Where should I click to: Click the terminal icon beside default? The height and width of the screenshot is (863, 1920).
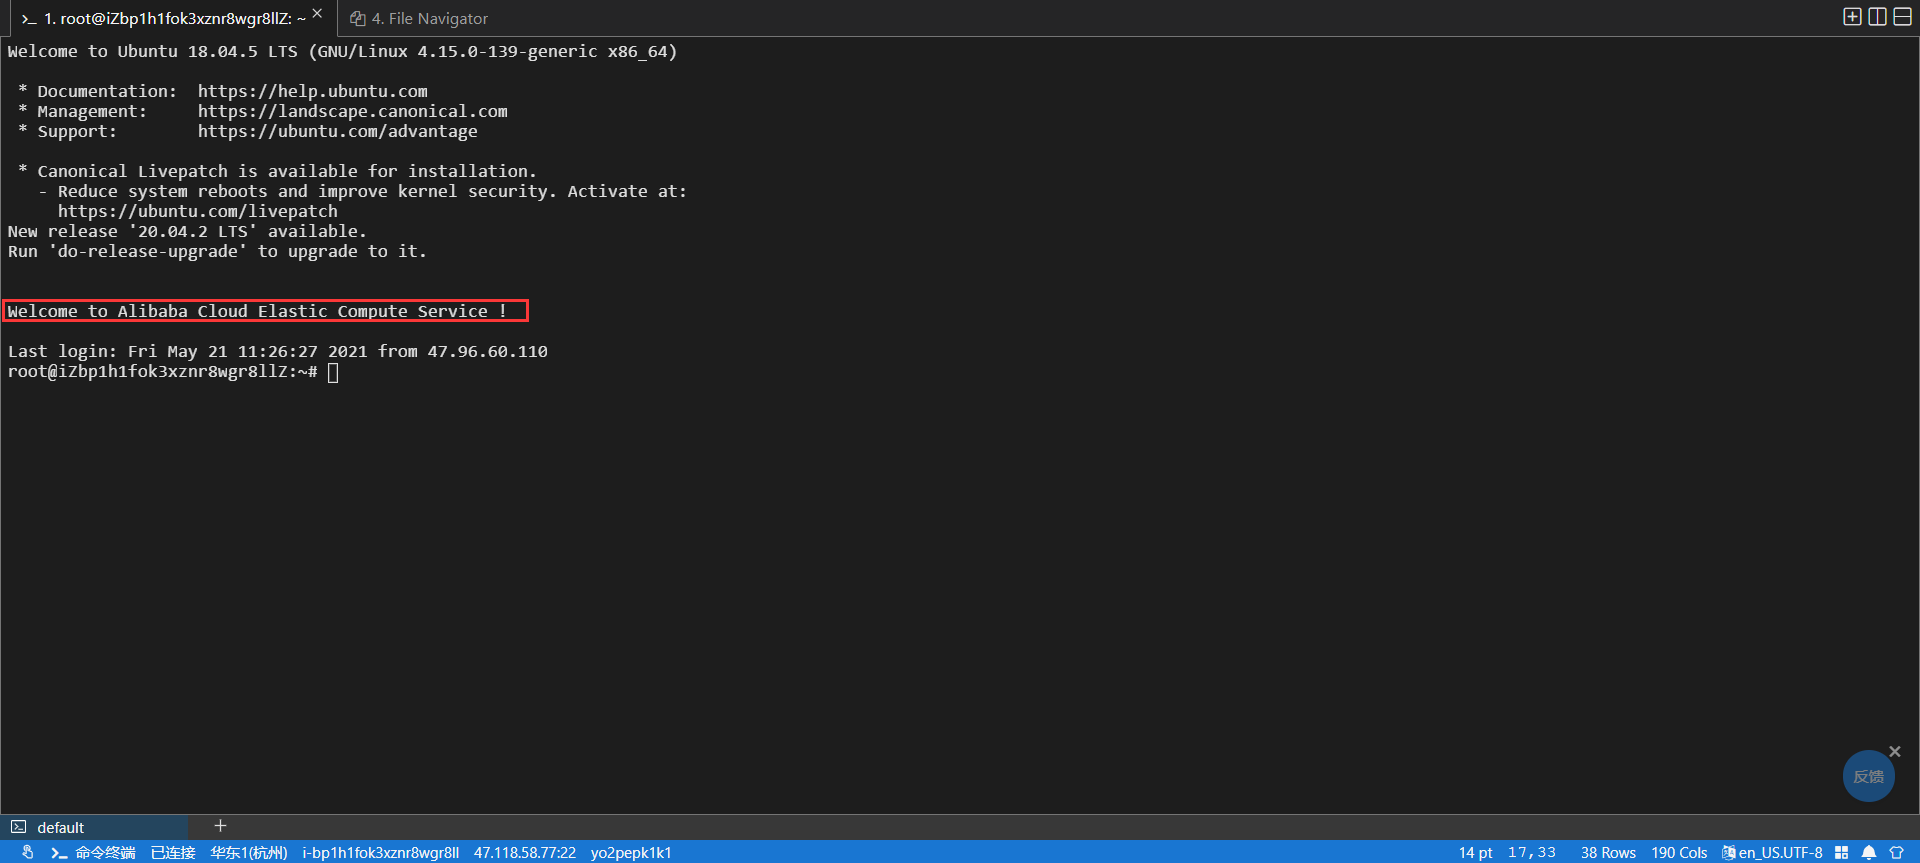18,827
